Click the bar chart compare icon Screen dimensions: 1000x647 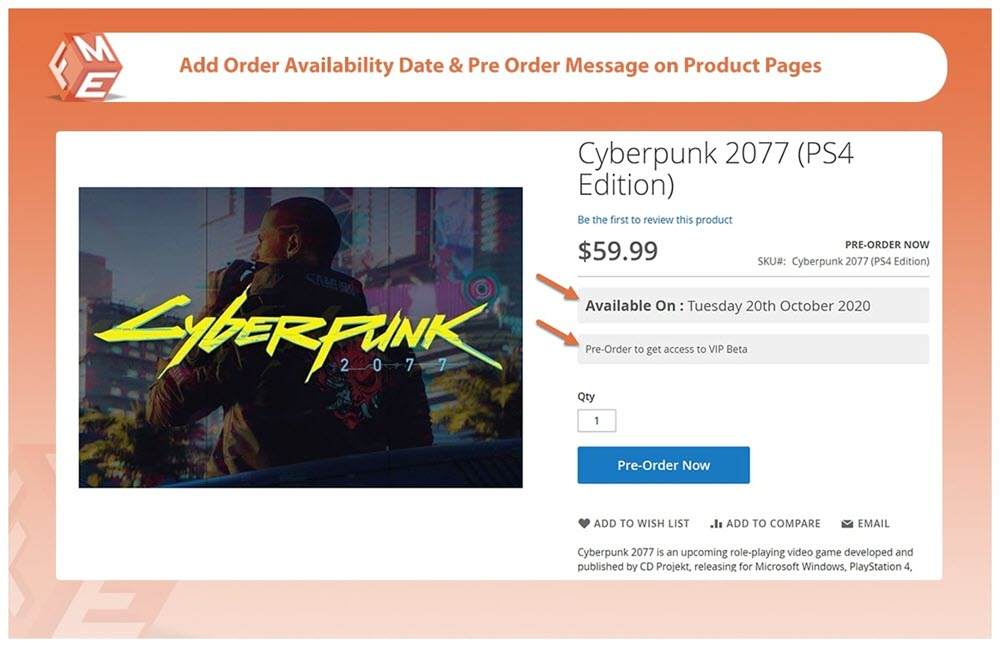(716, 523)
